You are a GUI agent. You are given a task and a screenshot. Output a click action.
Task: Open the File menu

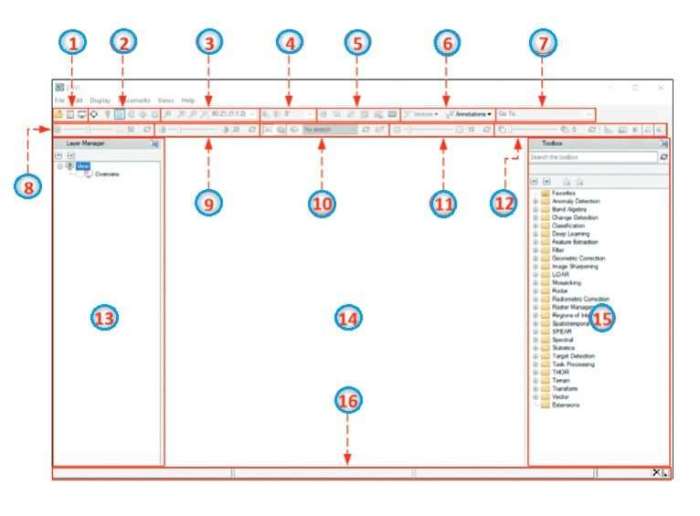point(59,100)
